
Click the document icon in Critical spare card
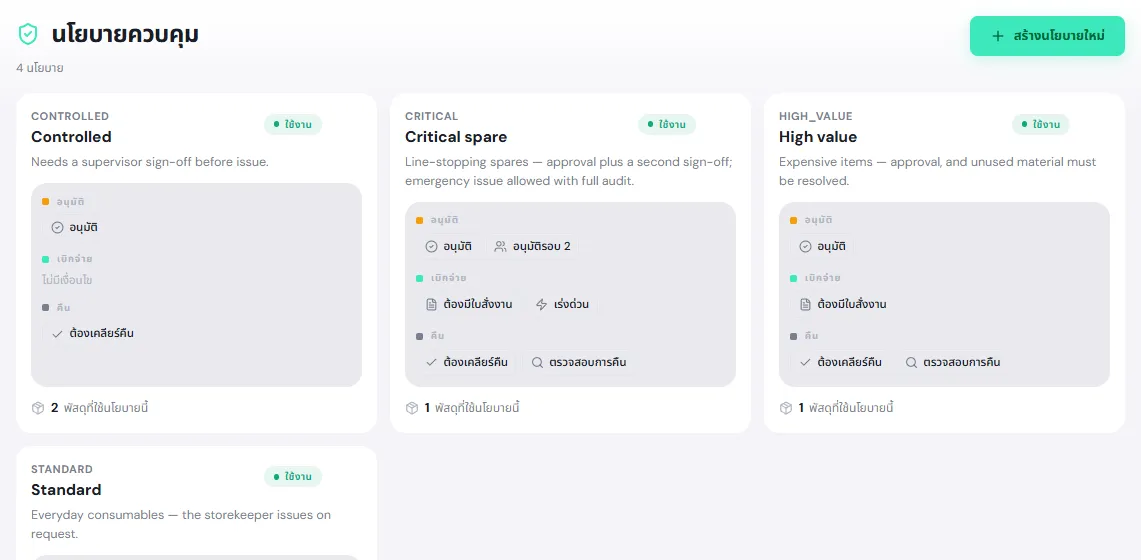(432, 304)
